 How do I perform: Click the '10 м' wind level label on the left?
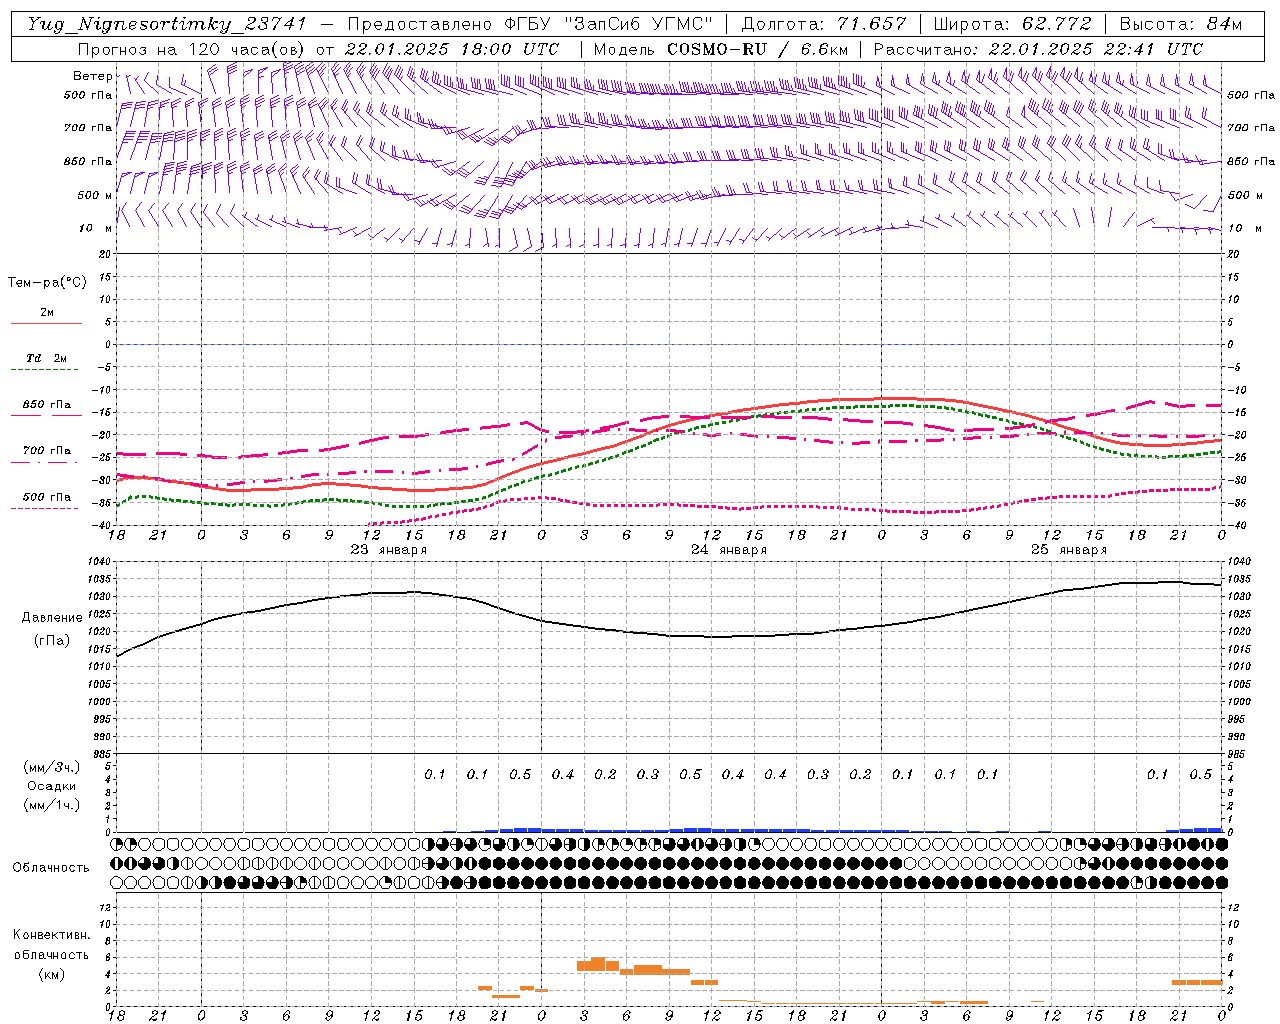(x=96, y=228)
